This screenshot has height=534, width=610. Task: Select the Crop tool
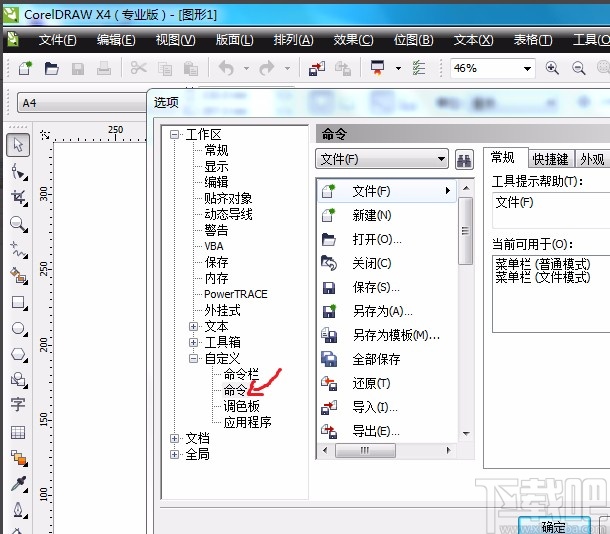[19, 198]
